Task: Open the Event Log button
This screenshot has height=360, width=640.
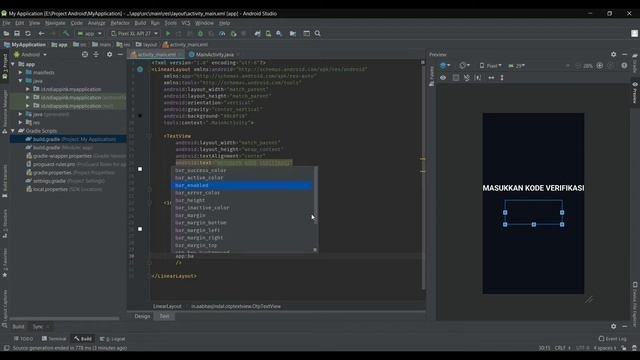Action: tap(612, 339)
